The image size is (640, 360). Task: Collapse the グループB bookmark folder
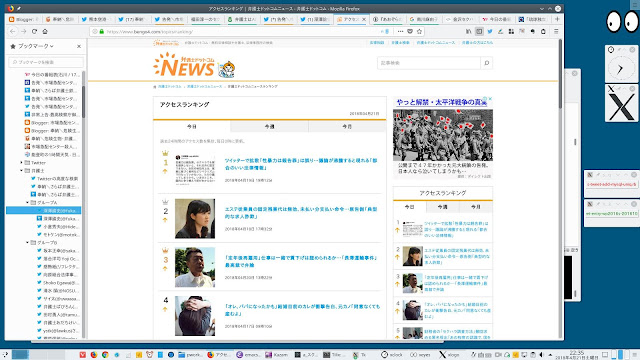pos(27,242)
